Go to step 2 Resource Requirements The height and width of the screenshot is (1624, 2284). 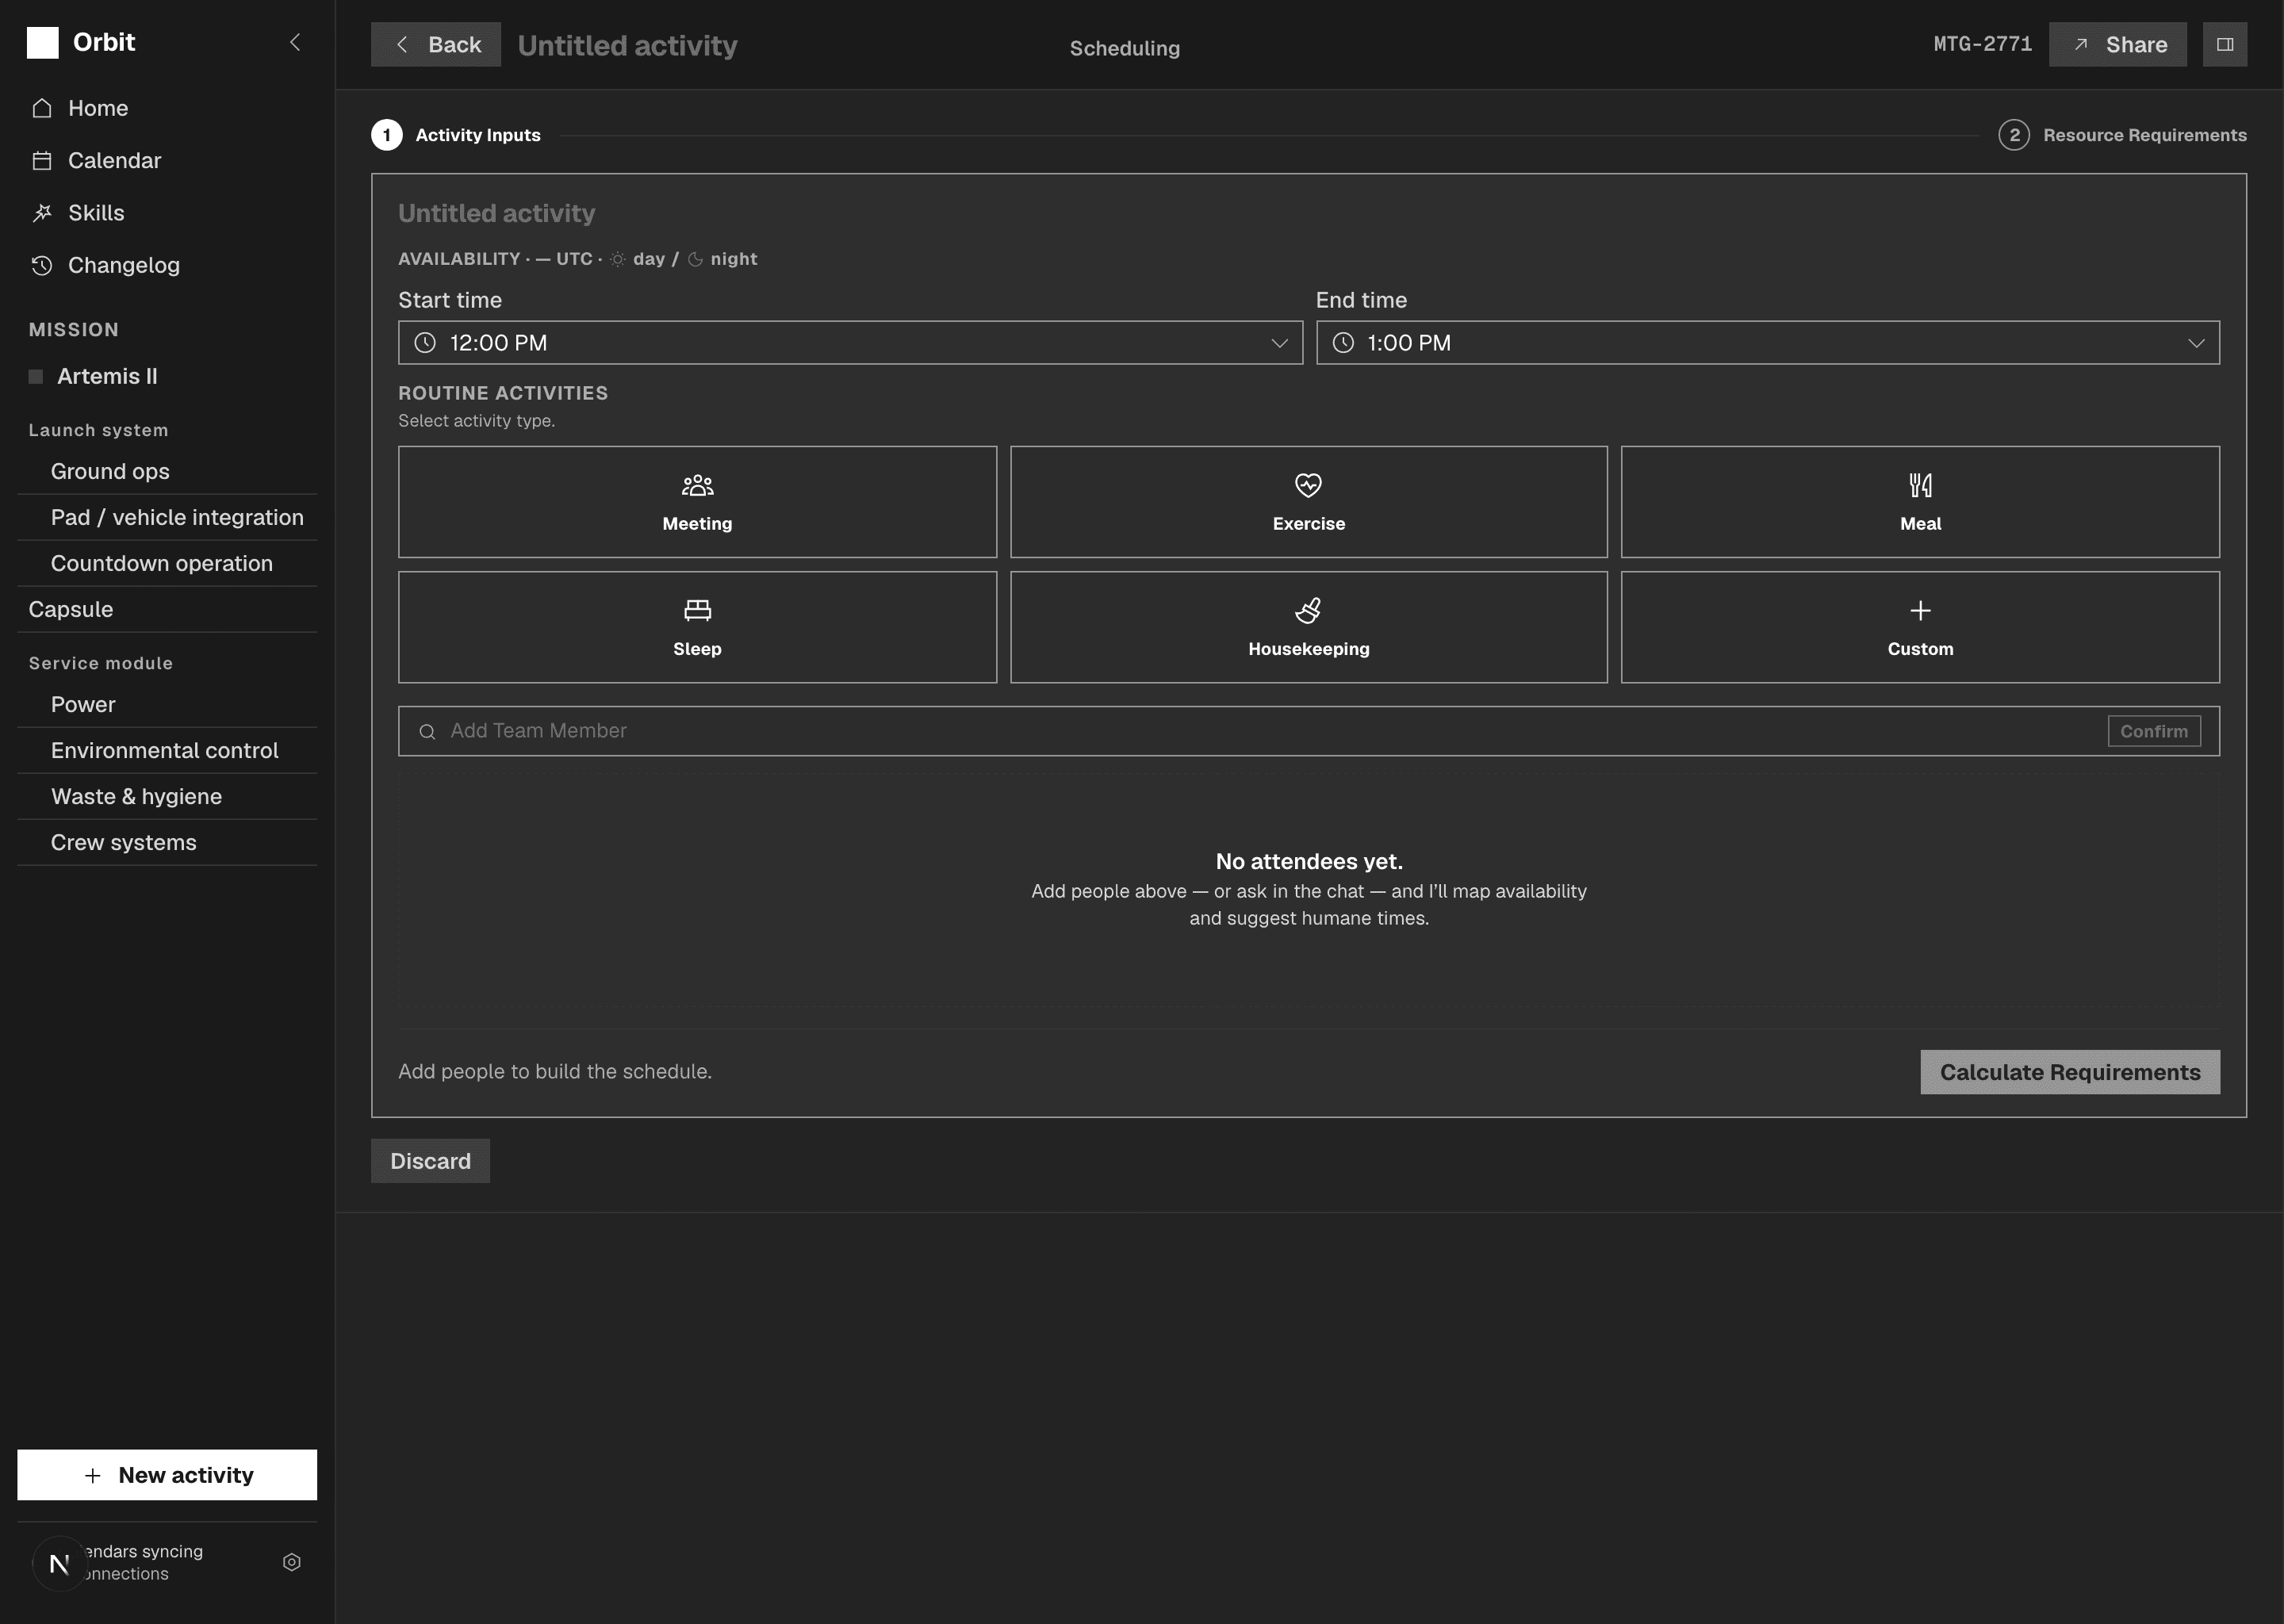[x=2122, y=135]
